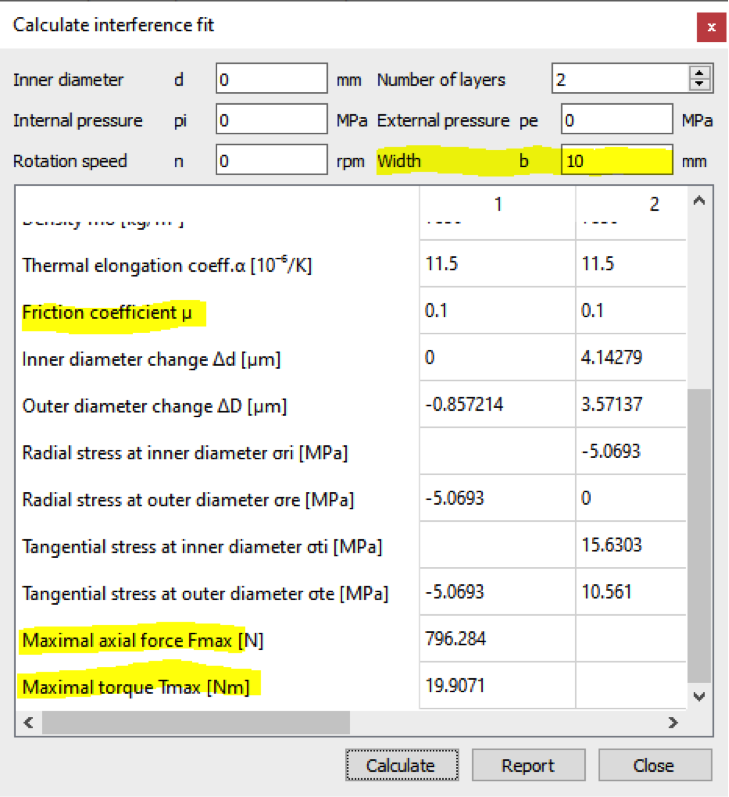This screenshot has width=729, height=797.
Task: Click the Calculate button
Action: coord(400,765)
